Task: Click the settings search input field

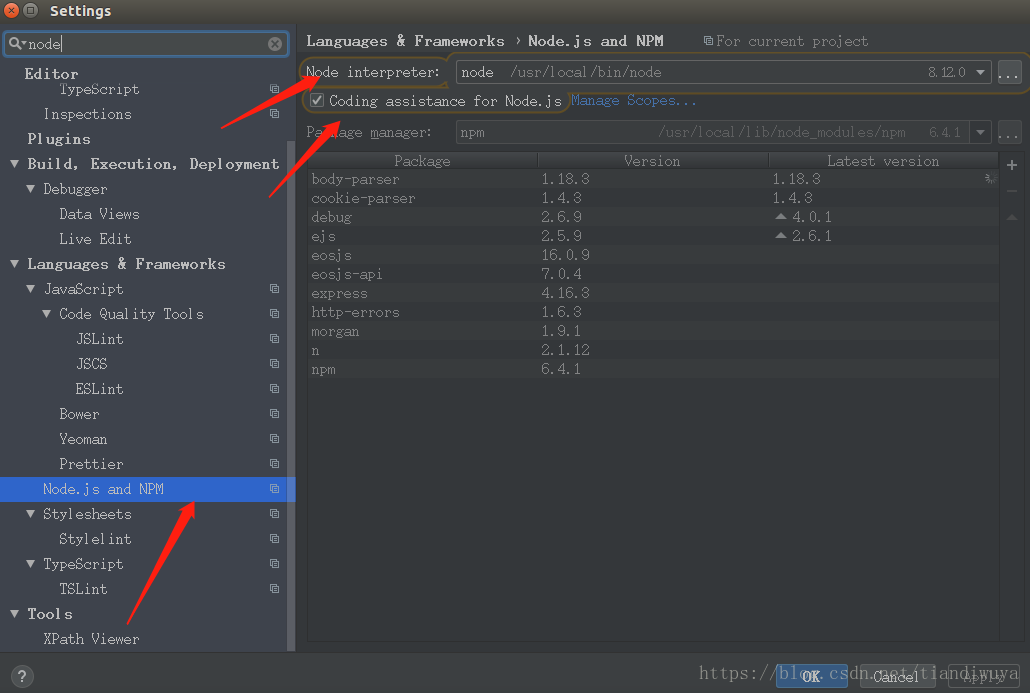Action: click(146, 44)
